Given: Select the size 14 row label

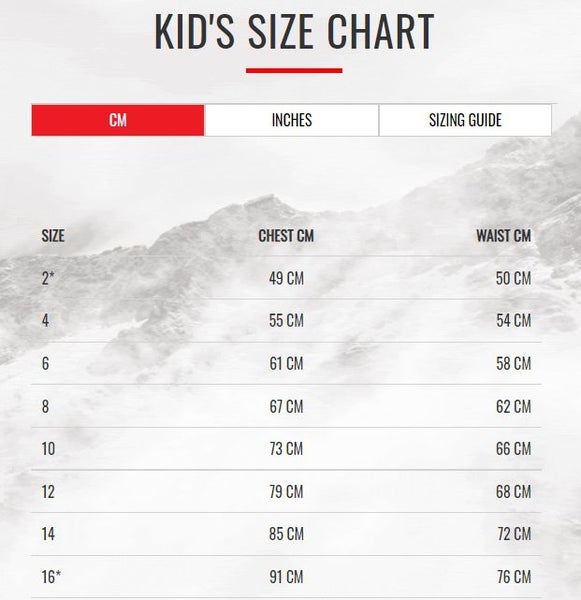Looking at the screenshot, I should [x=48, y=534].
